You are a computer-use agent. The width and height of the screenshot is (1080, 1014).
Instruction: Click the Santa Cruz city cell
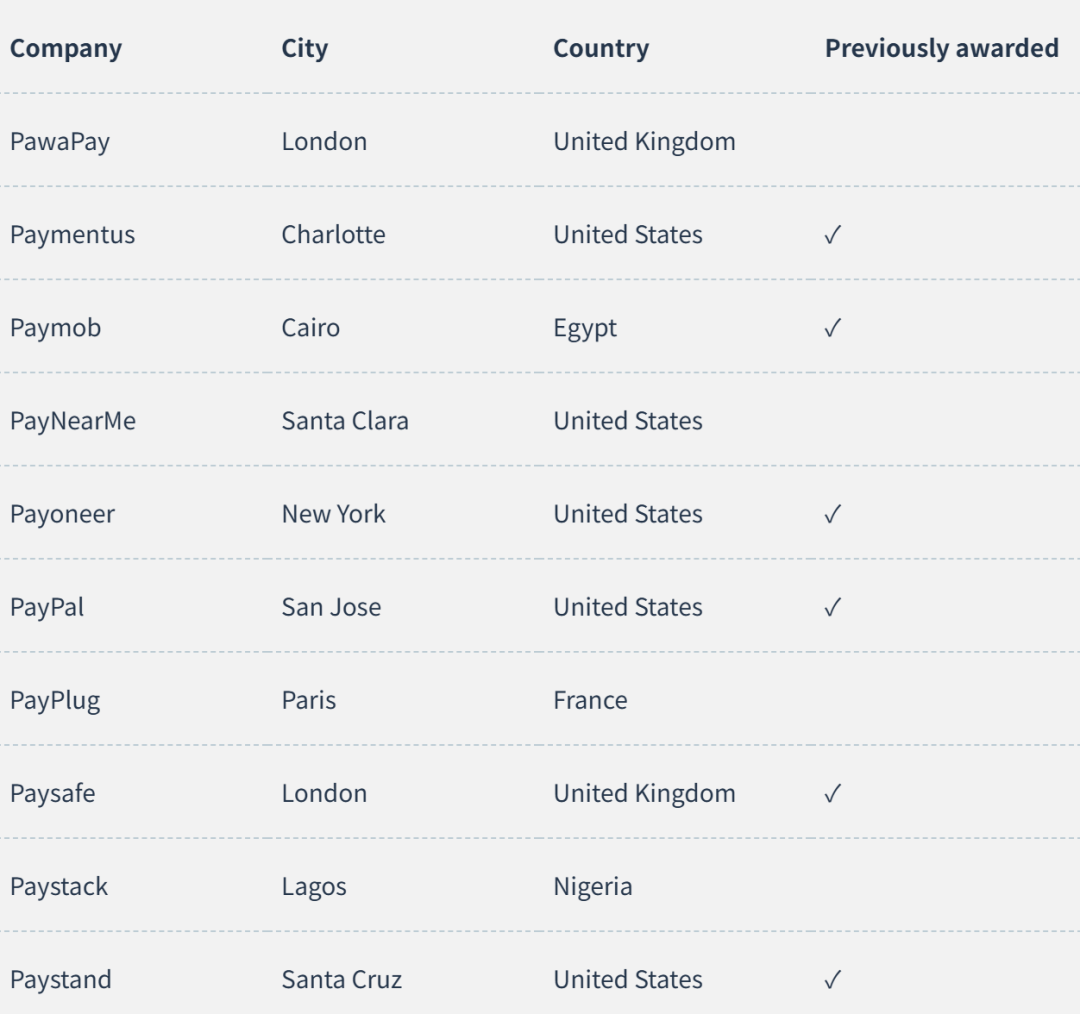click(342, 980)
